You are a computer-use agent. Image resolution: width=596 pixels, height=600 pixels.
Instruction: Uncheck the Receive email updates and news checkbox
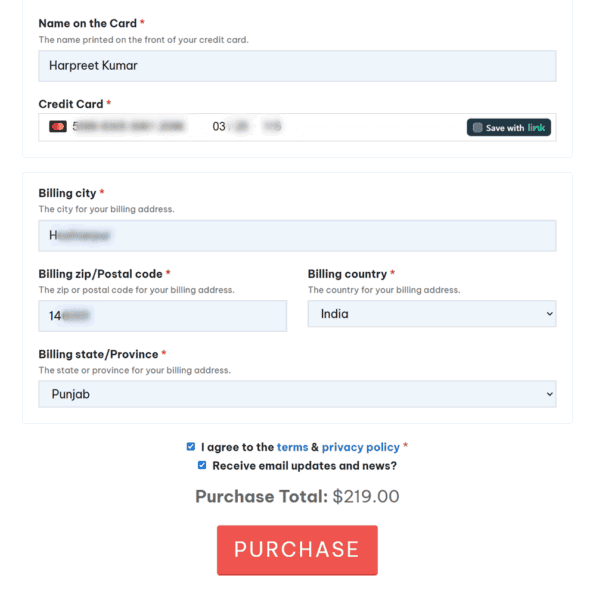coord(202,465)
